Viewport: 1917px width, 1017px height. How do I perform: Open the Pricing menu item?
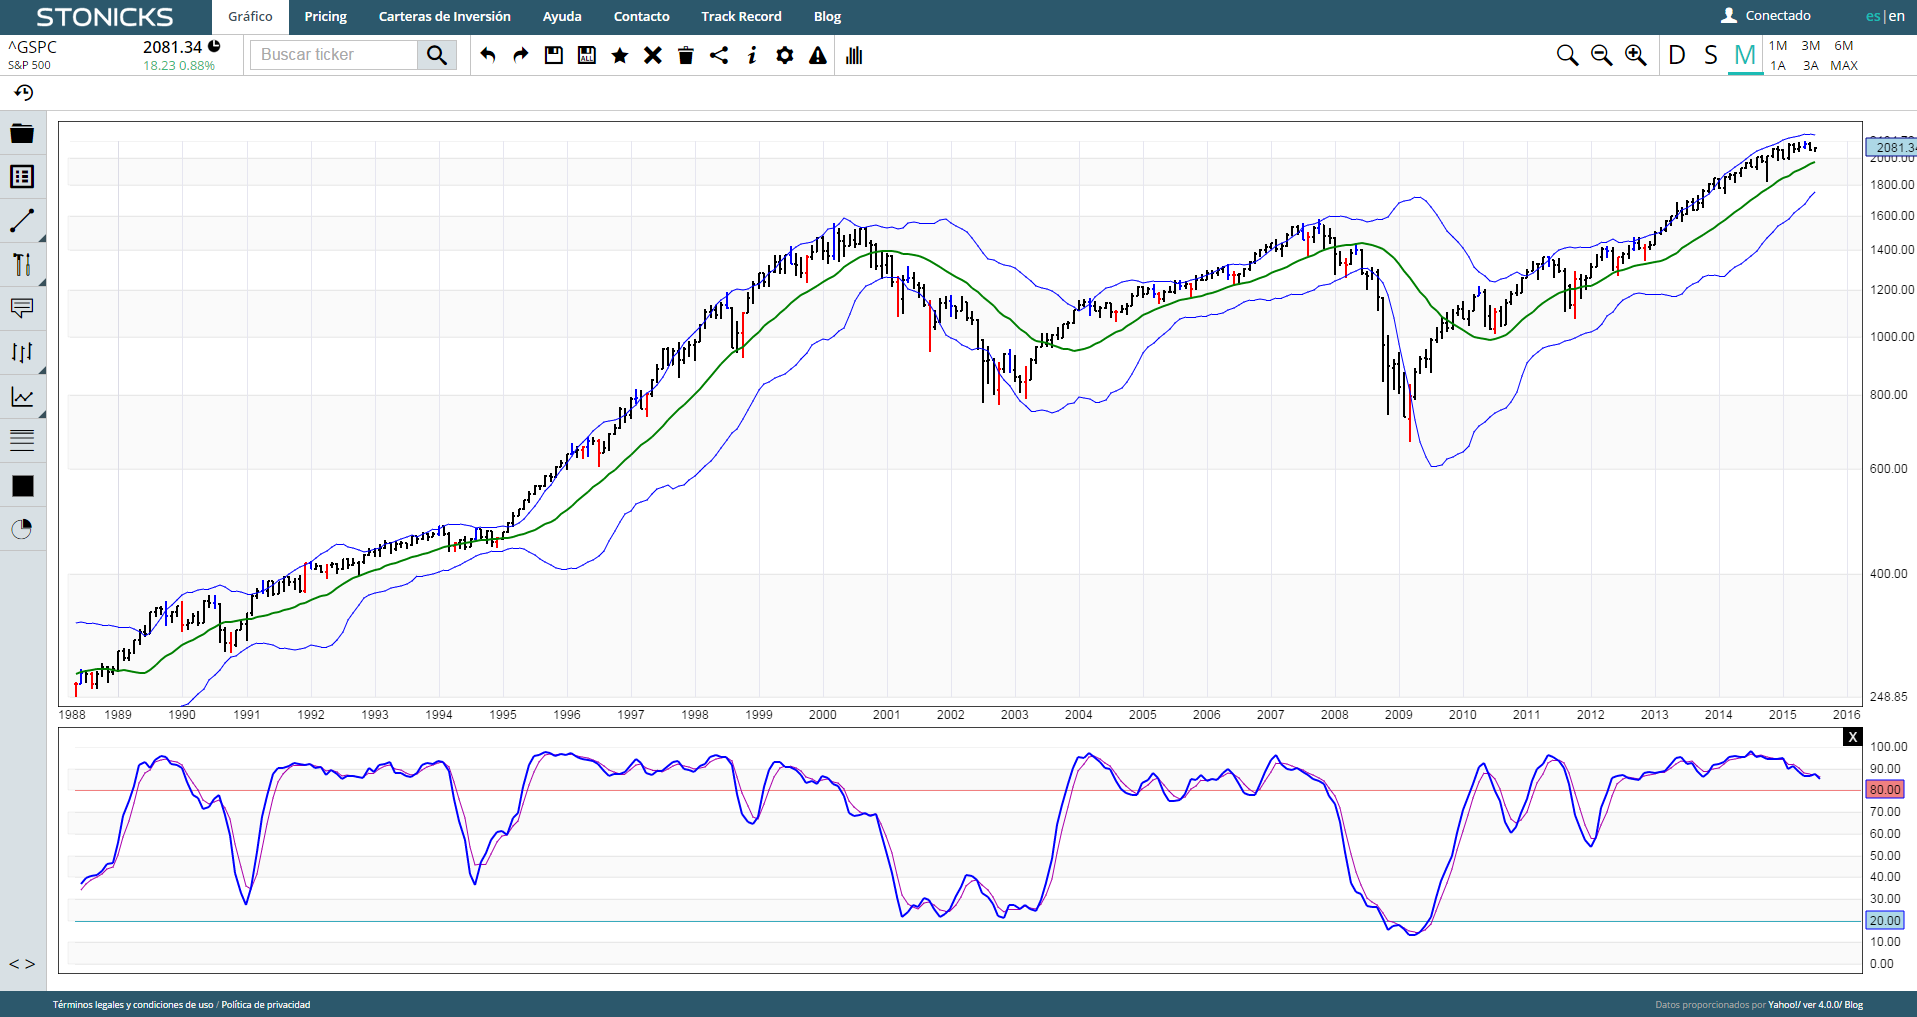click(x=326, y=17)
